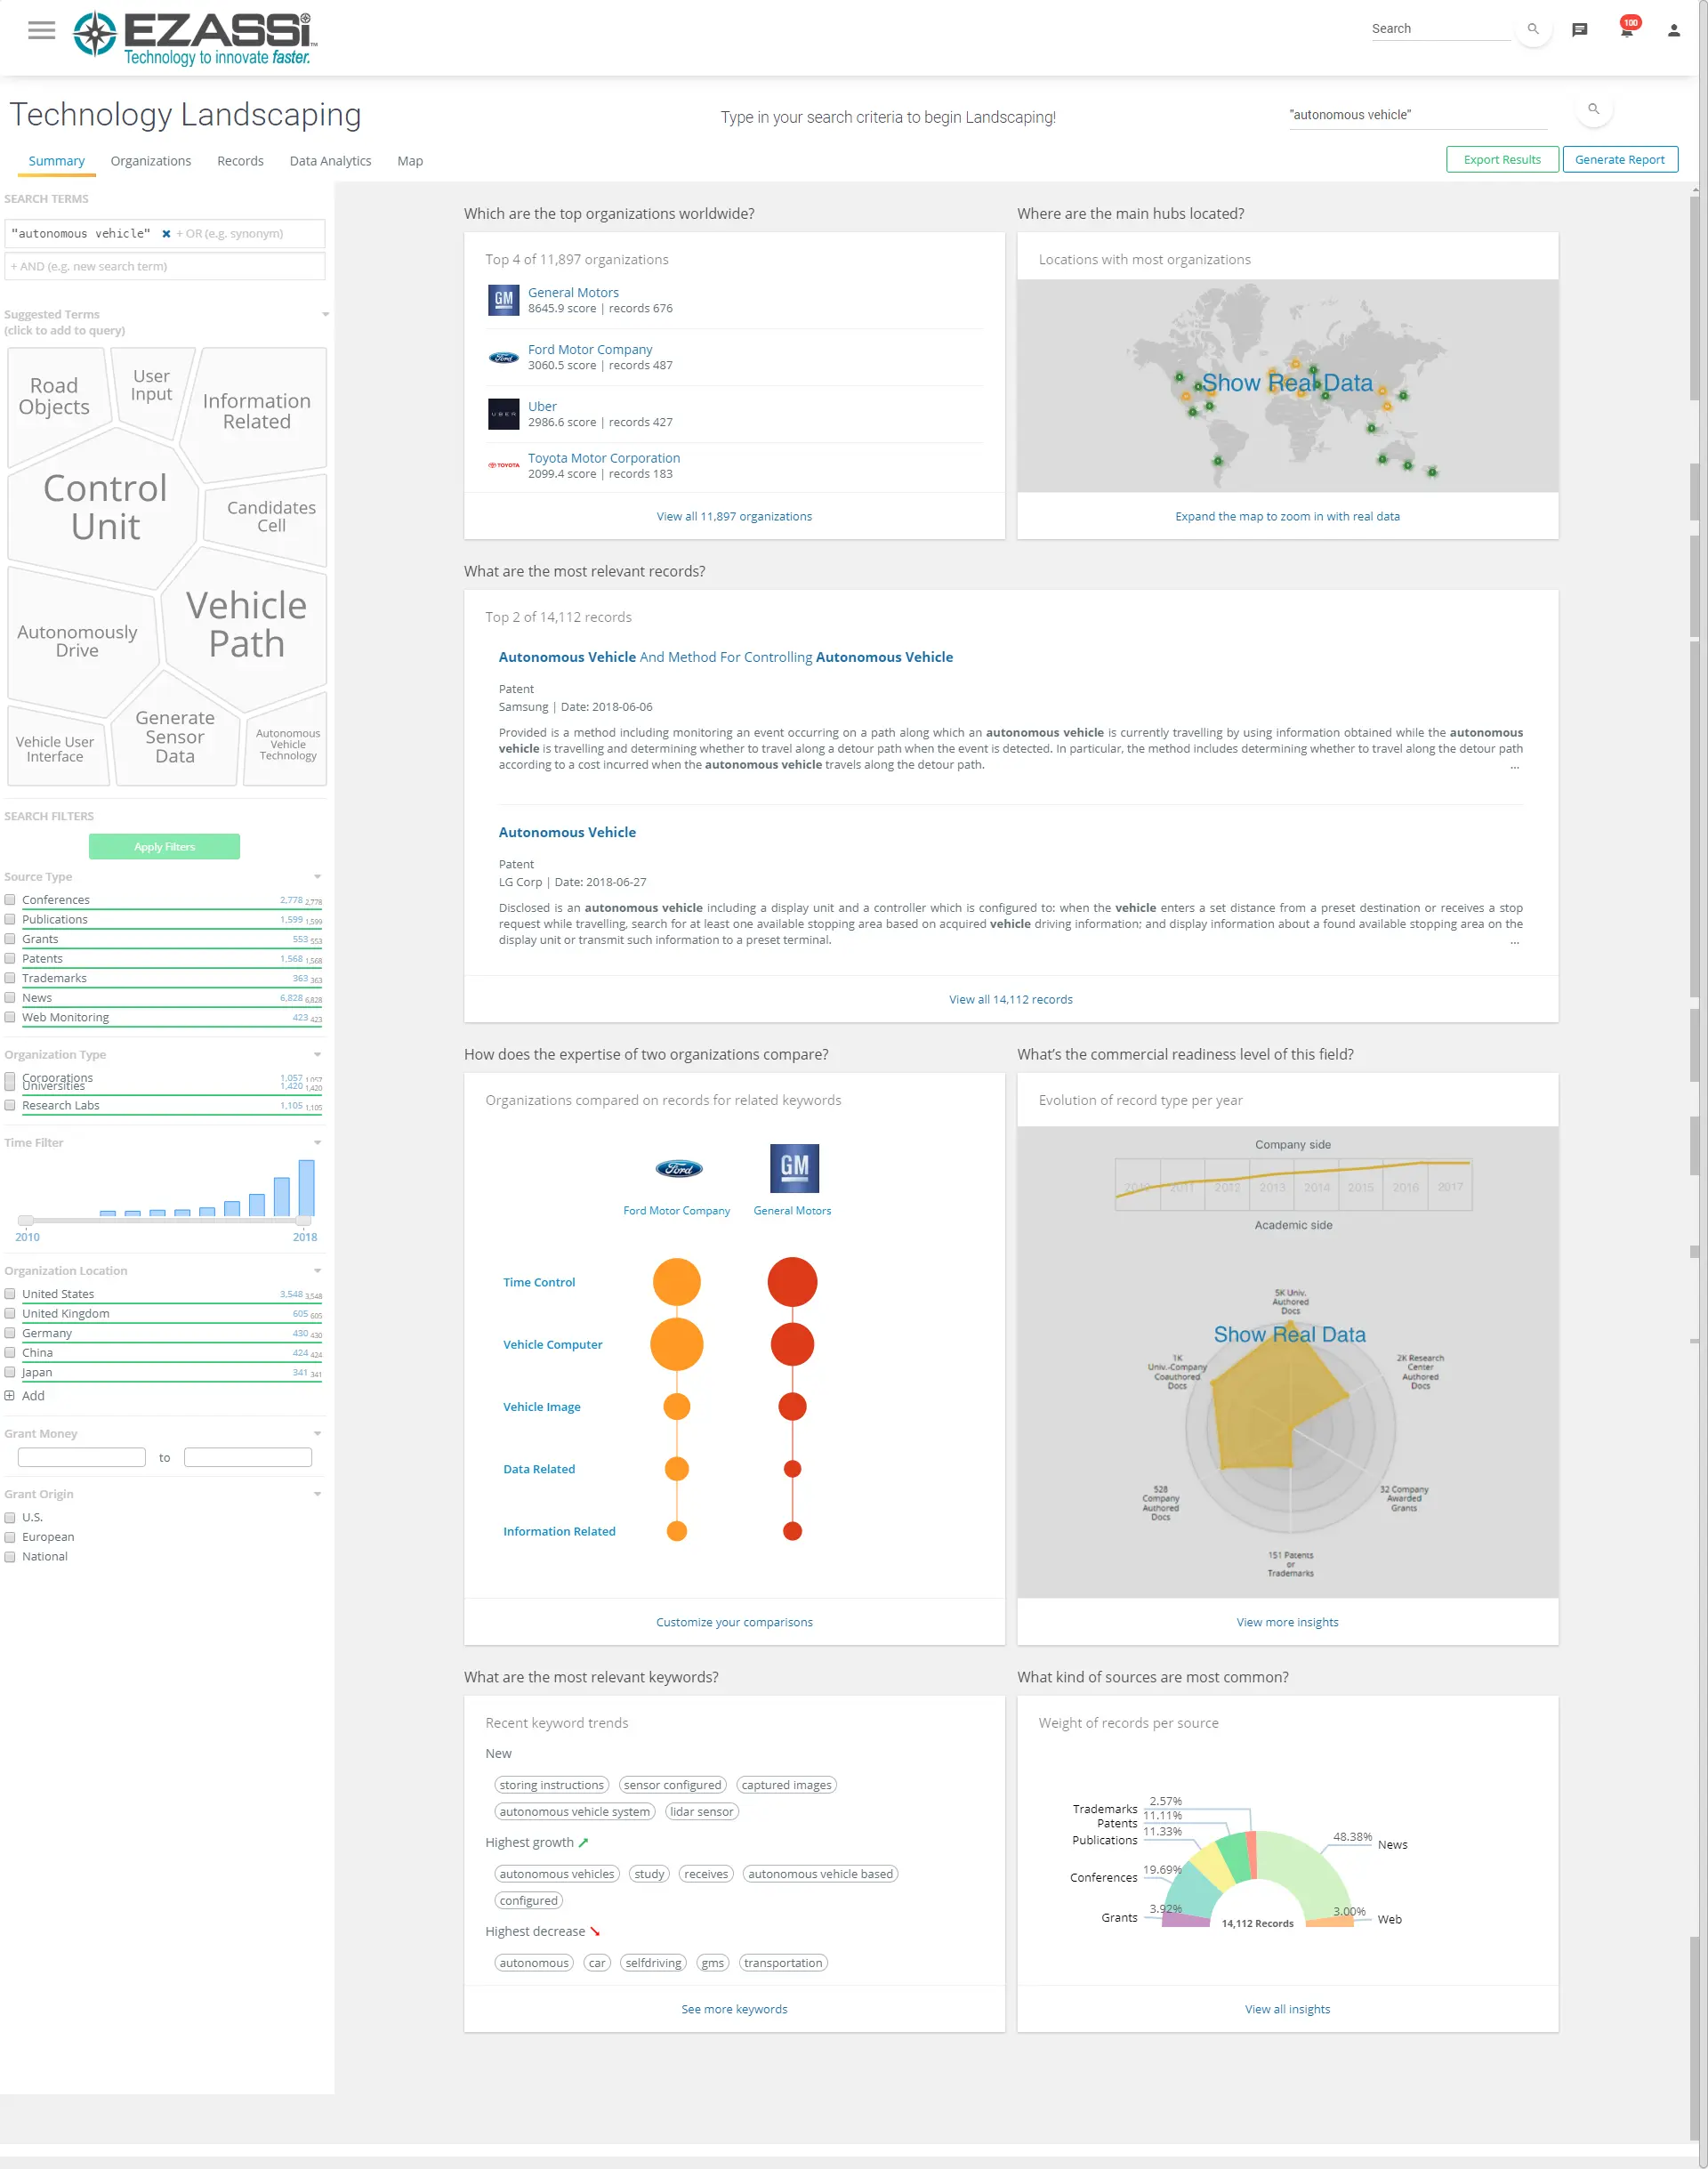The width and height of the screenshot is (1708, 2169).
Task: Click See more keywords link
Action: pyautogui.click(x=734, y=2009)
